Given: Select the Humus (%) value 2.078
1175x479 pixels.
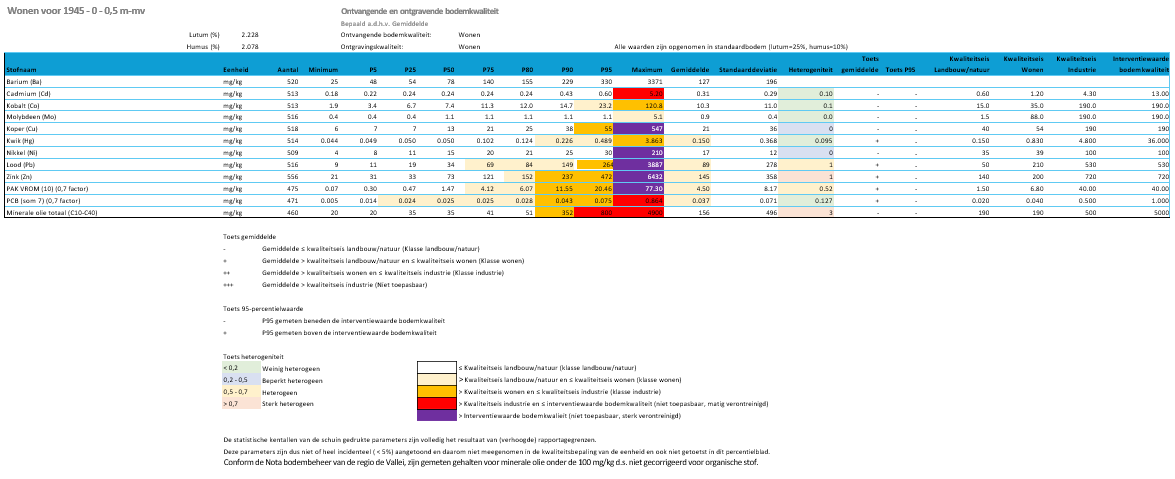Looking at the screenshot, I should [x=250, y=46].
